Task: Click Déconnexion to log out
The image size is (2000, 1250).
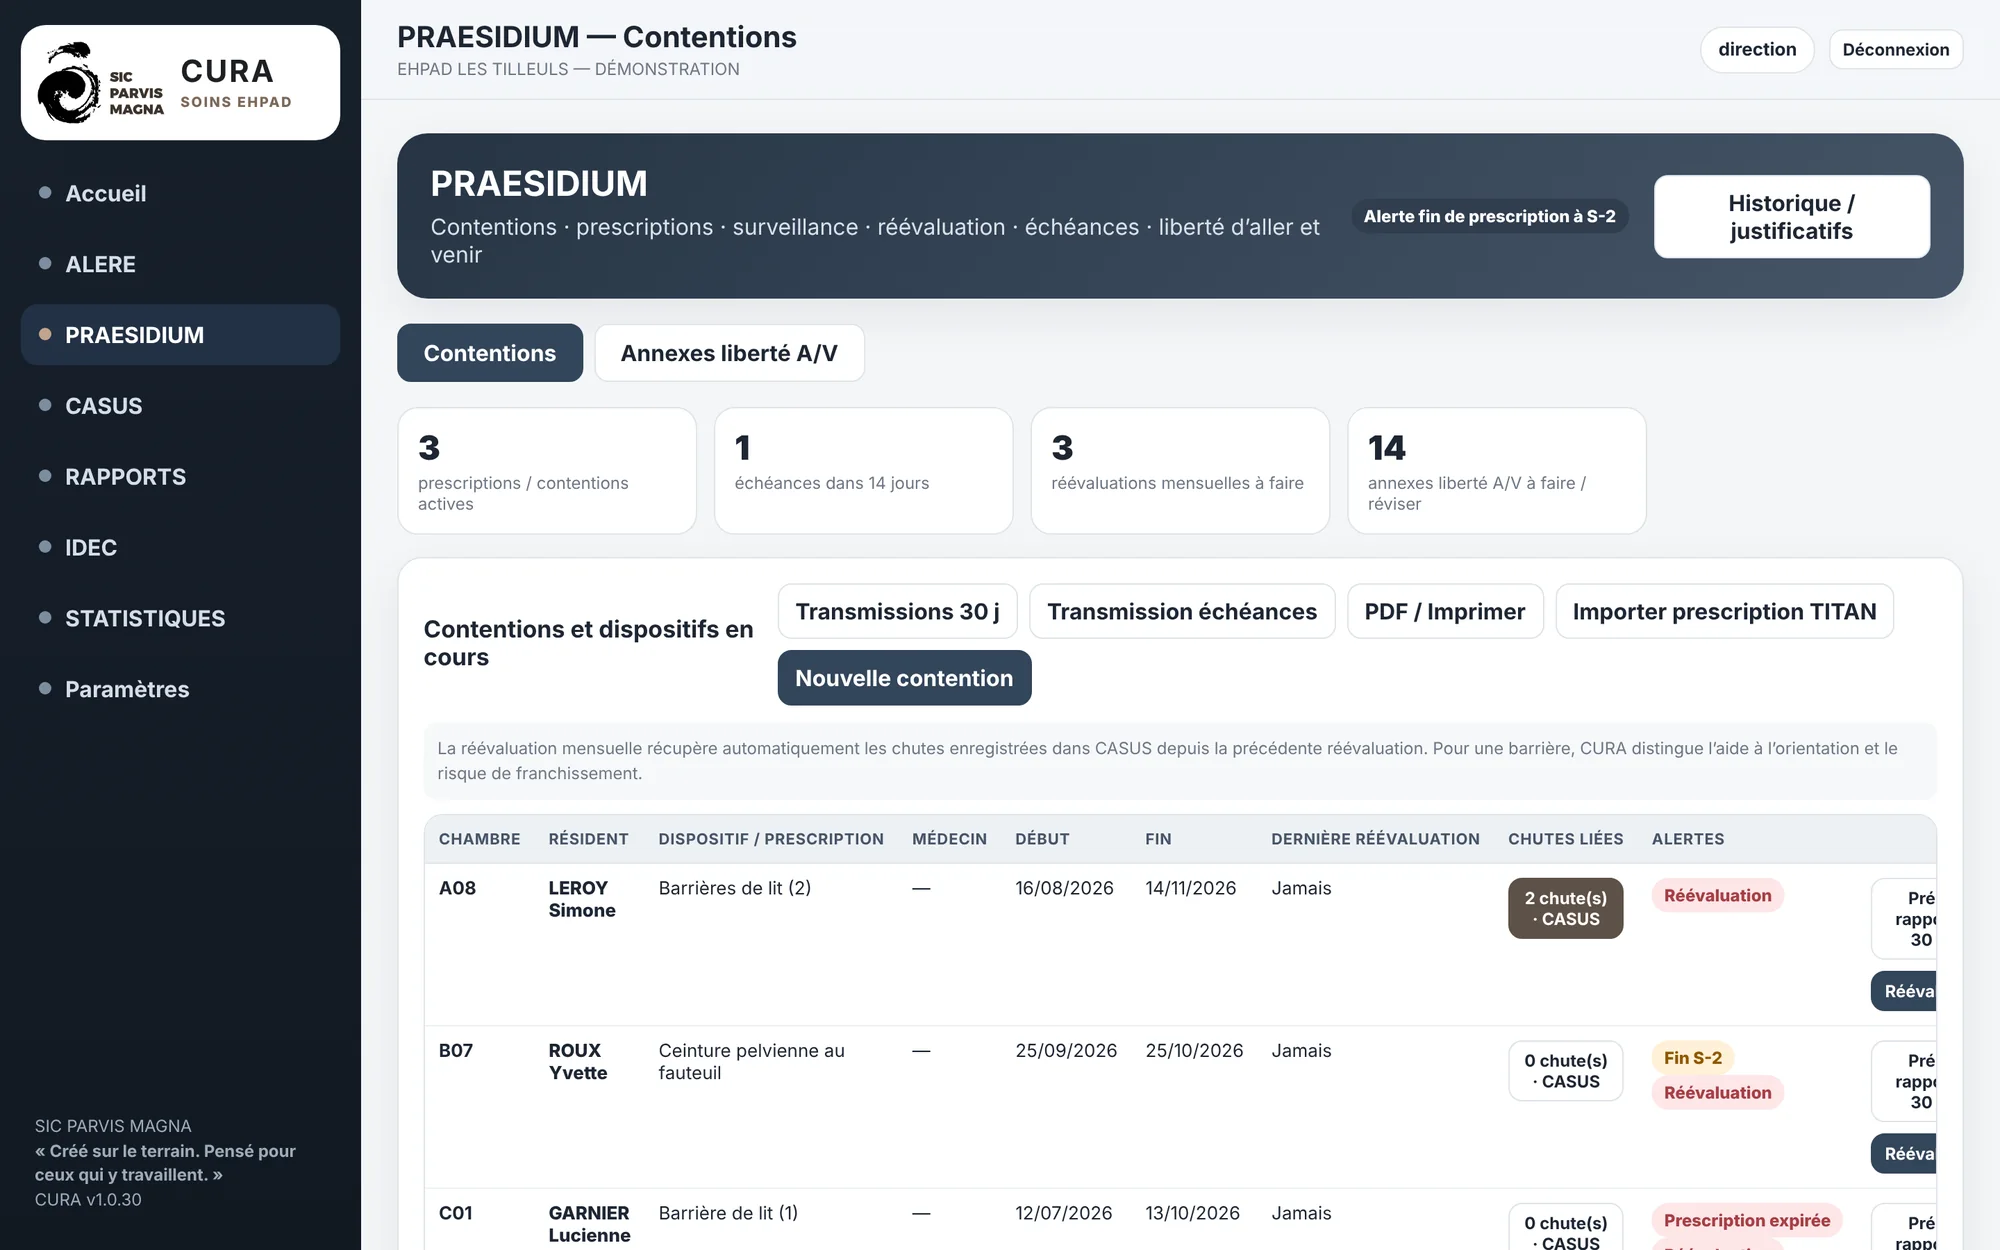Action: [1896, 50]
